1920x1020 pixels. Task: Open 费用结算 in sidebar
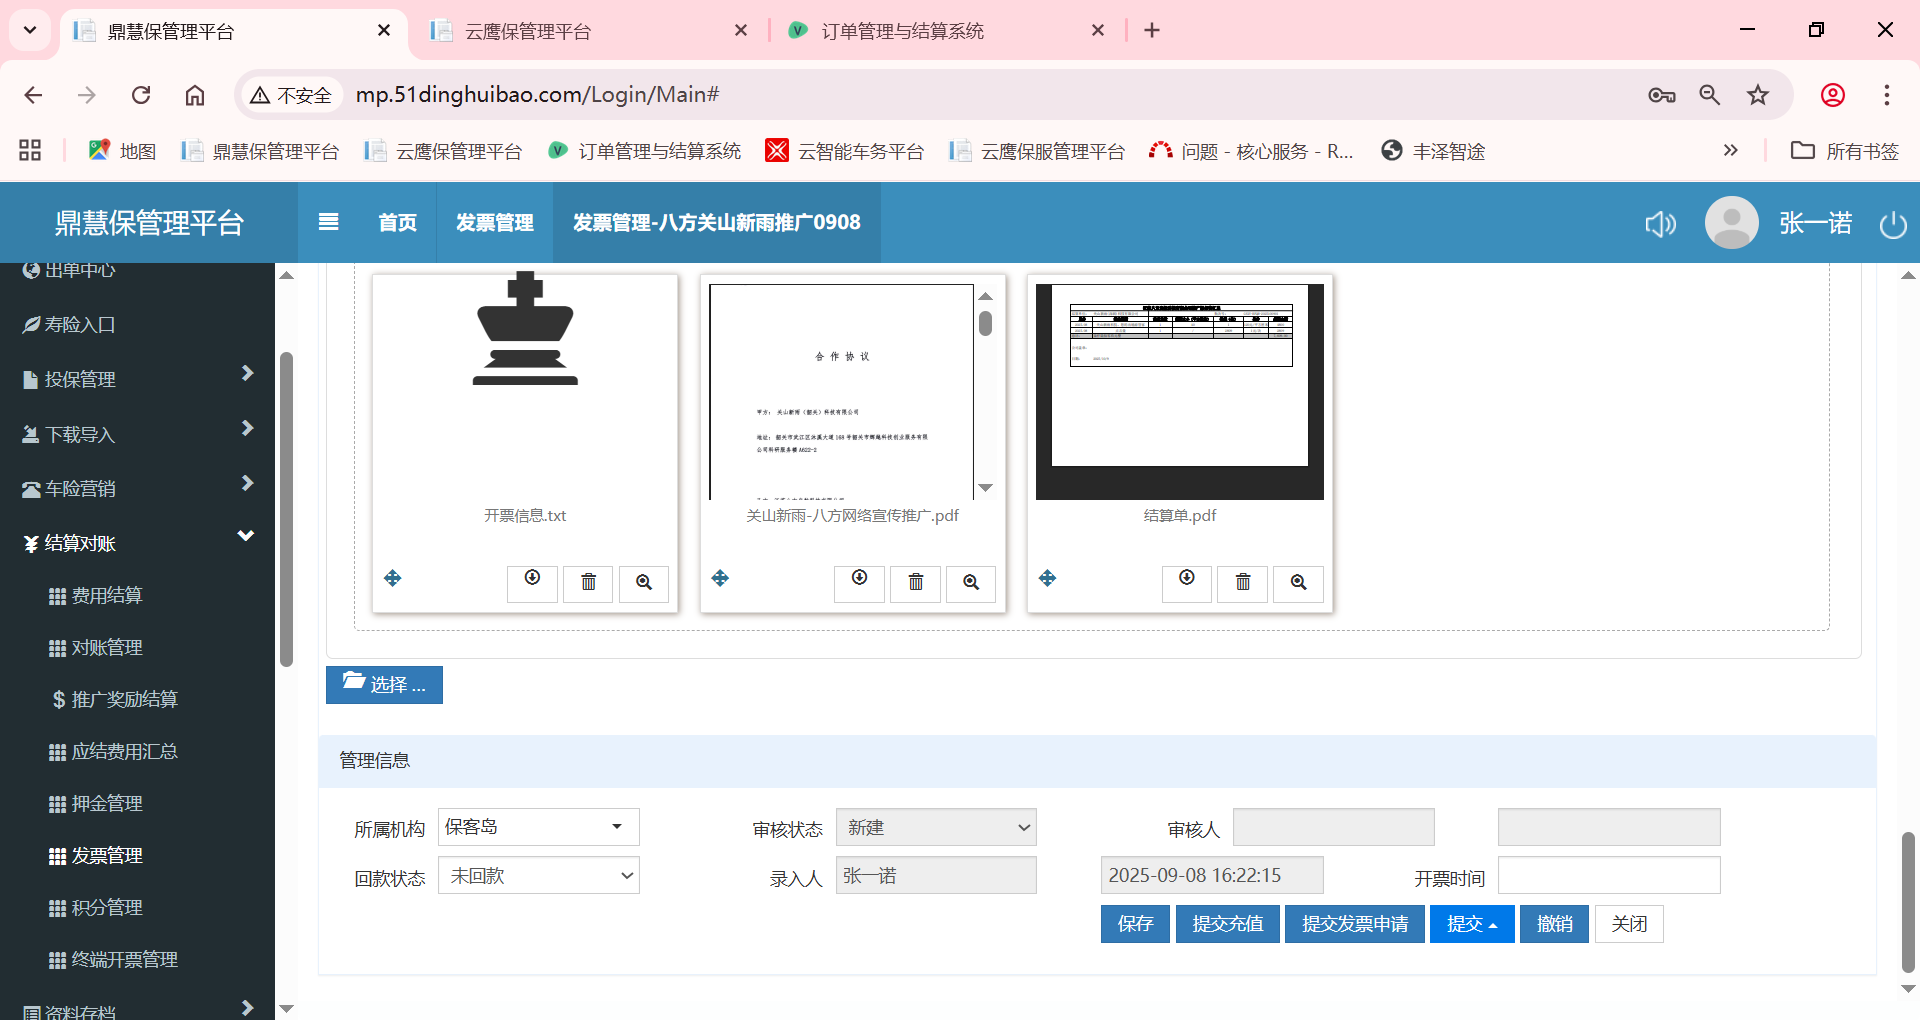pos(107,596)
